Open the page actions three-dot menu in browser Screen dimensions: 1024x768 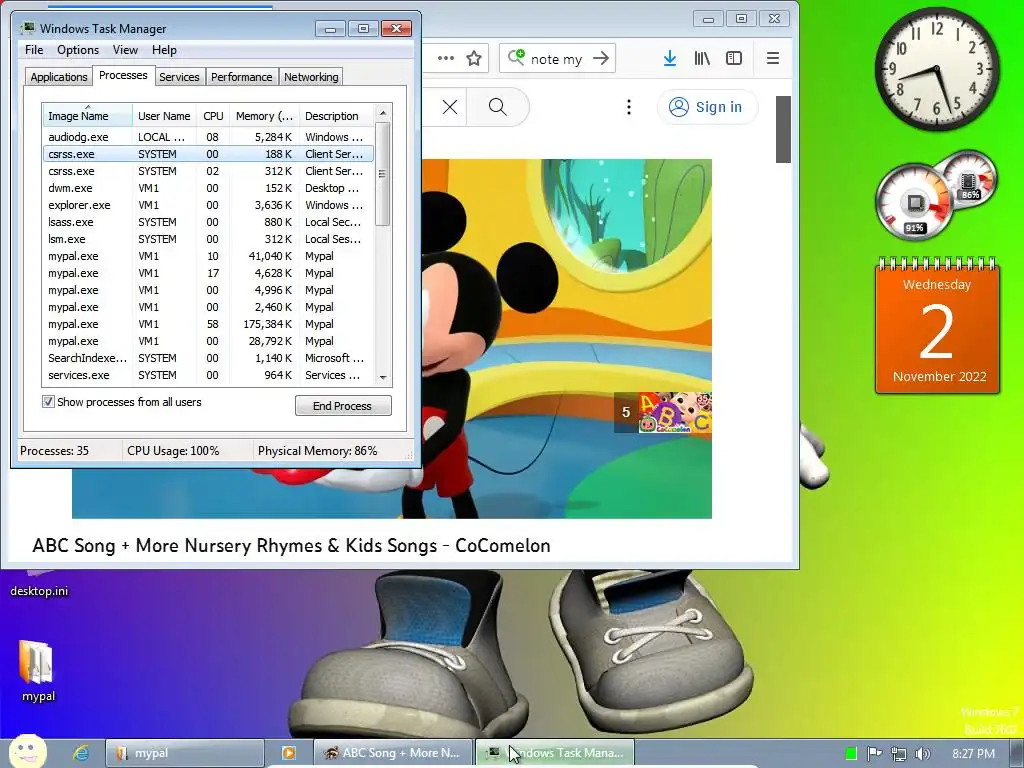(446, 58)
